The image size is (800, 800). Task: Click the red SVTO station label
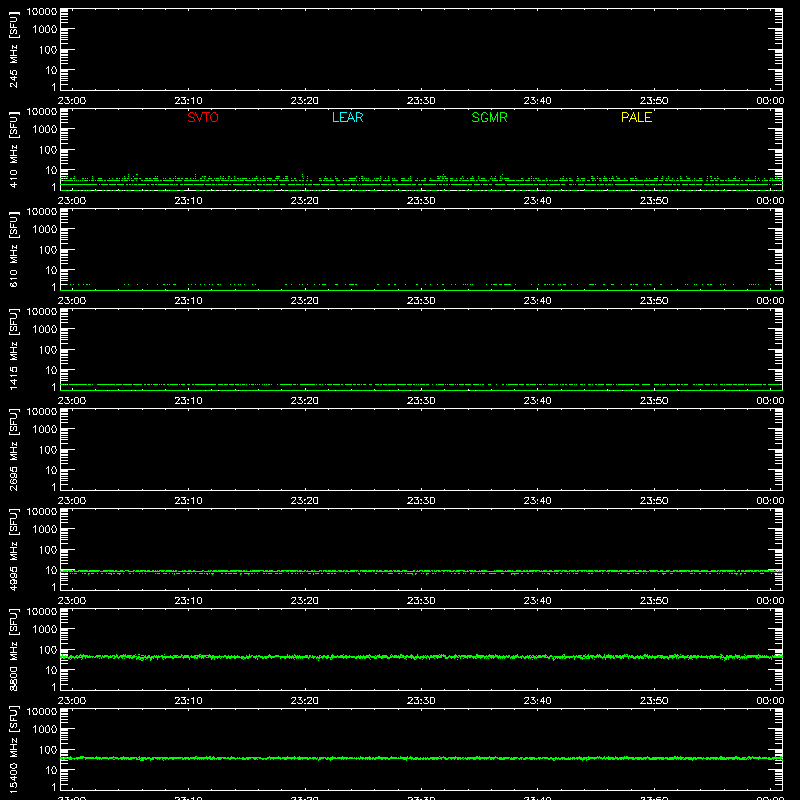(x=203, y=117)
